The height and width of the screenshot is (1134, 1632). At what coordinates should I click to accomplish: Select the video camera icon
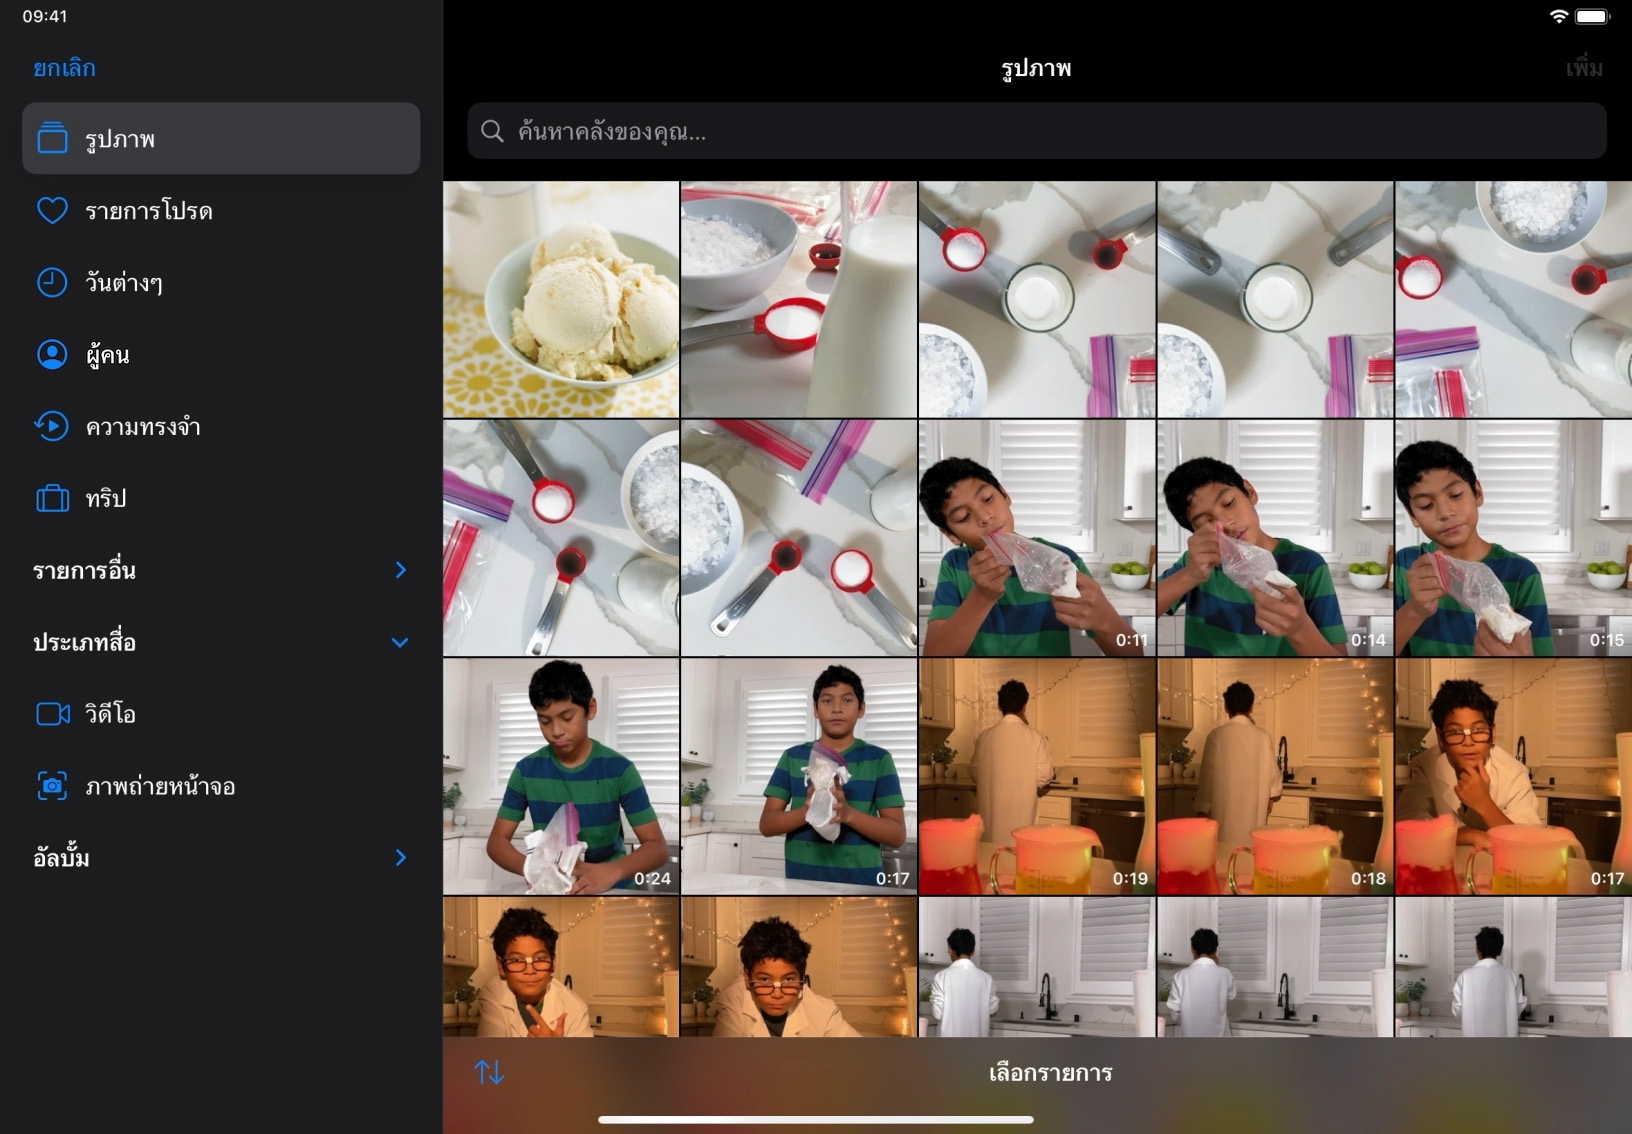(x=52, y=714)
